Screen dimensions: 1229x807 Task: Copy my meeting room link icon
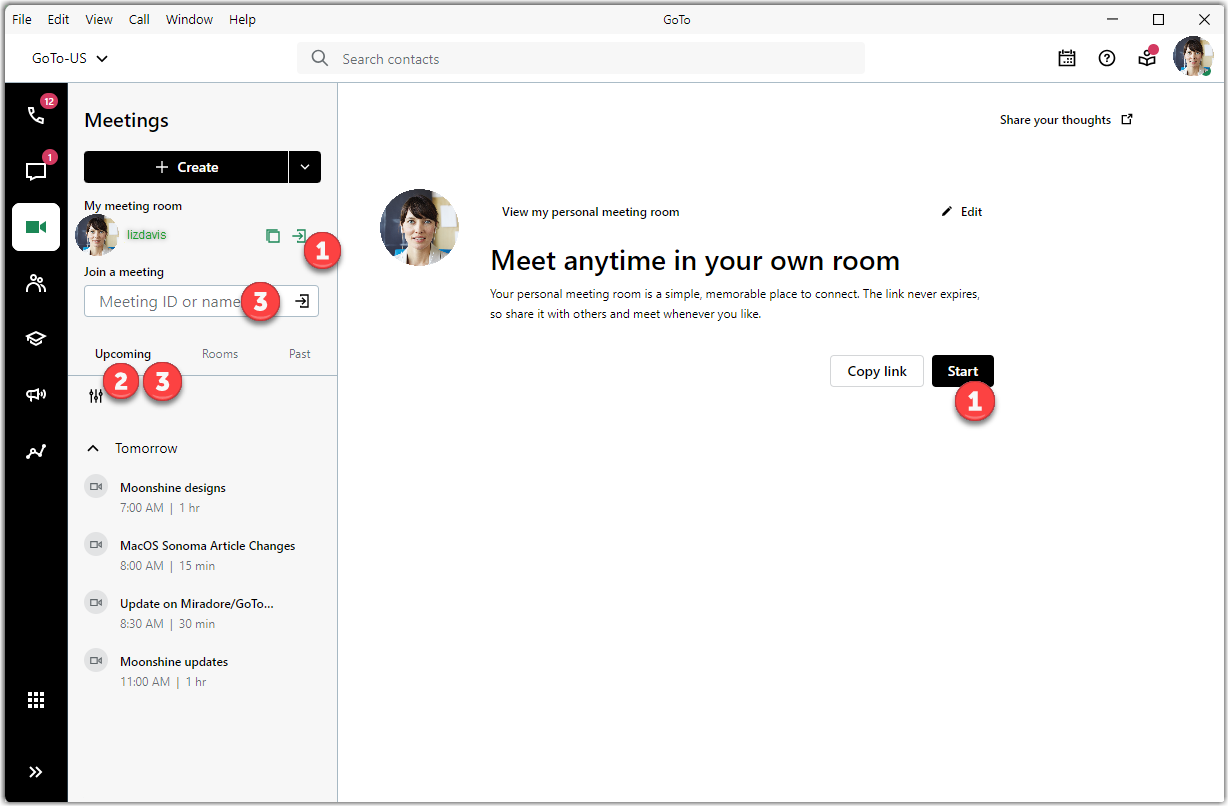[273, 236]
